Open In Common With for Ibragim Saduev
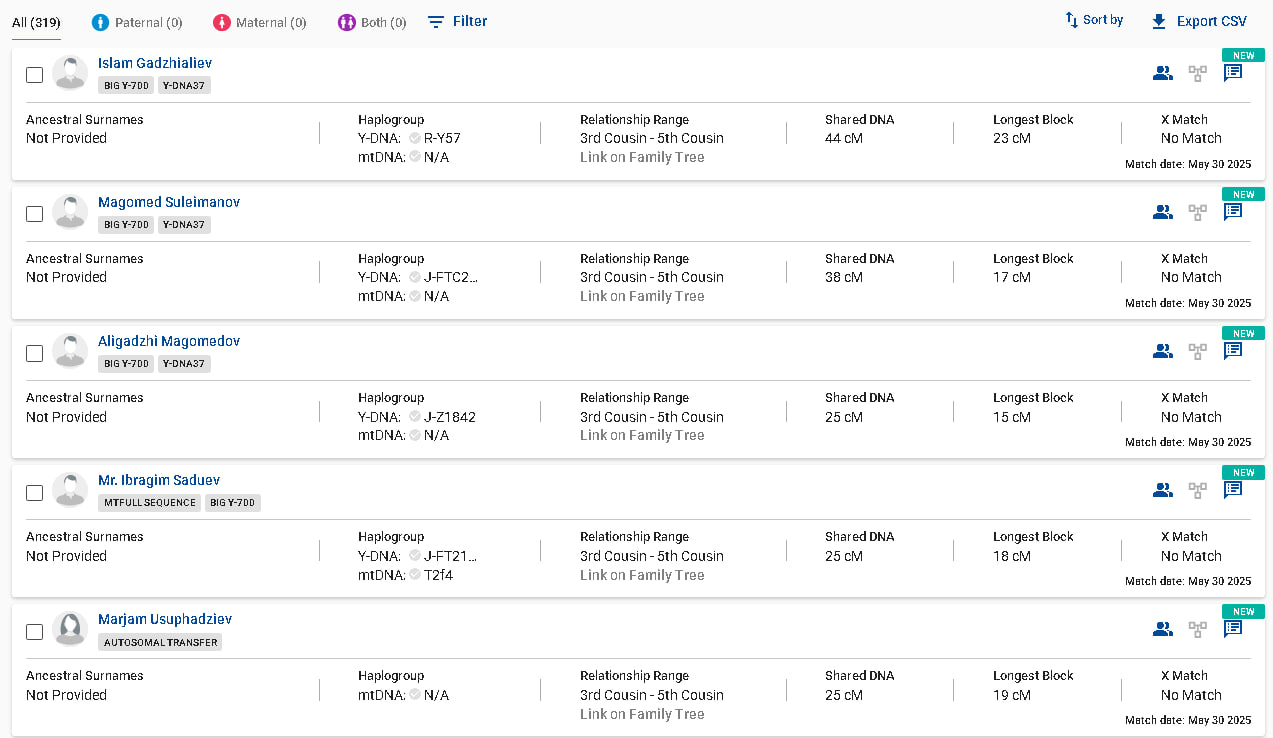The height and width of the screenshot is (738, 1273). pos(1162,489)
